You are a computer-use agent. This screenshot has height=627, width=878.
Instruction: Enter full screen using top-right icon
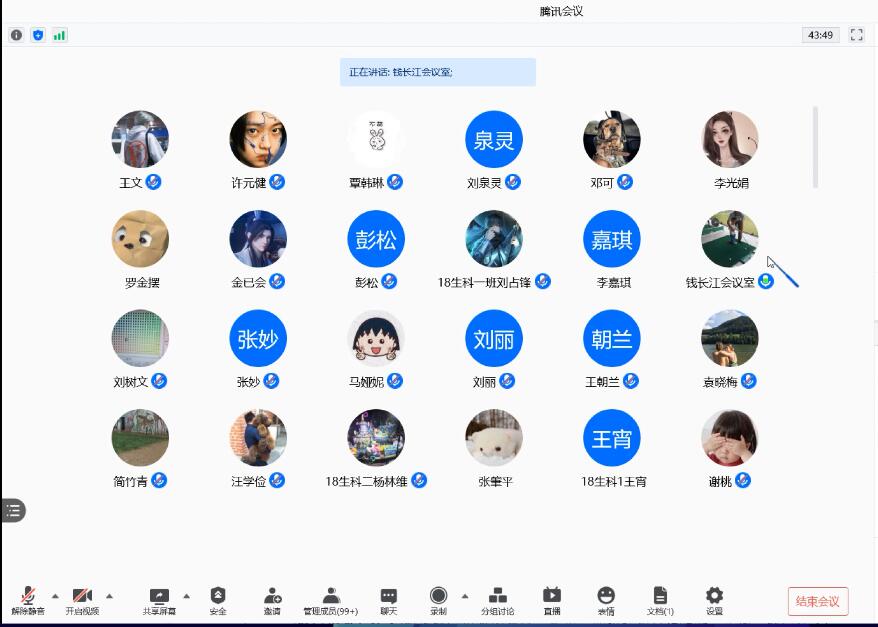tap(856, 35)
